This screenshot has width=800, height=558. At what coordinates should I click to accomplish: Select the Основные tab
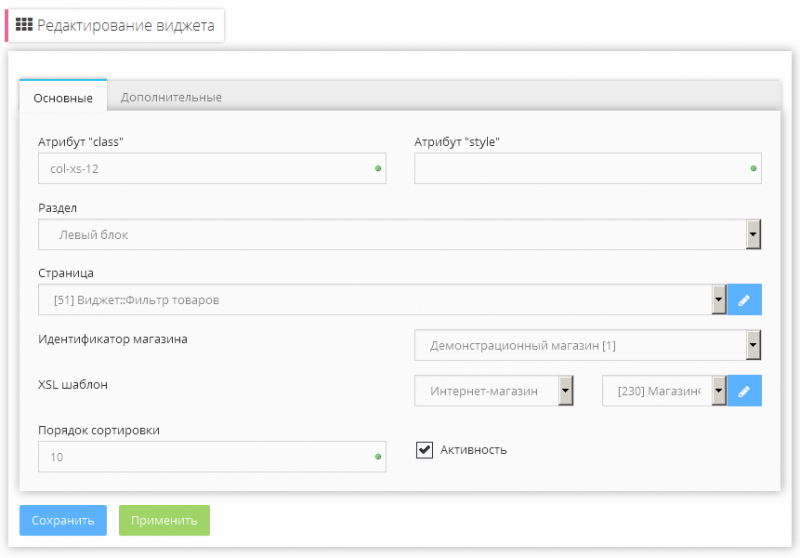(63, 97)
